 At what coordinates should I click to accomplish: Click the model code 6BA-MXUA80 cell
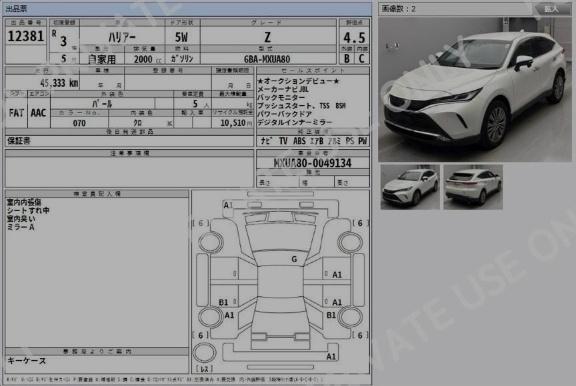(x=267, y=59)
